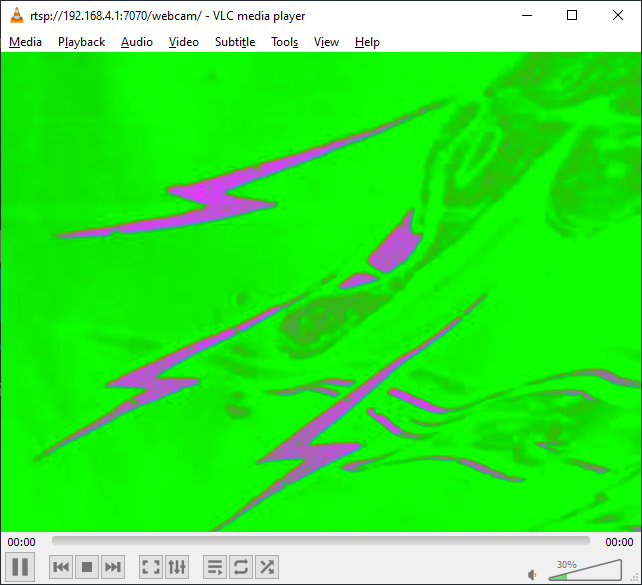Close the VLC media player window
Image resolution: width=642 pixels, height=585 pixels.
pos(618,16)
